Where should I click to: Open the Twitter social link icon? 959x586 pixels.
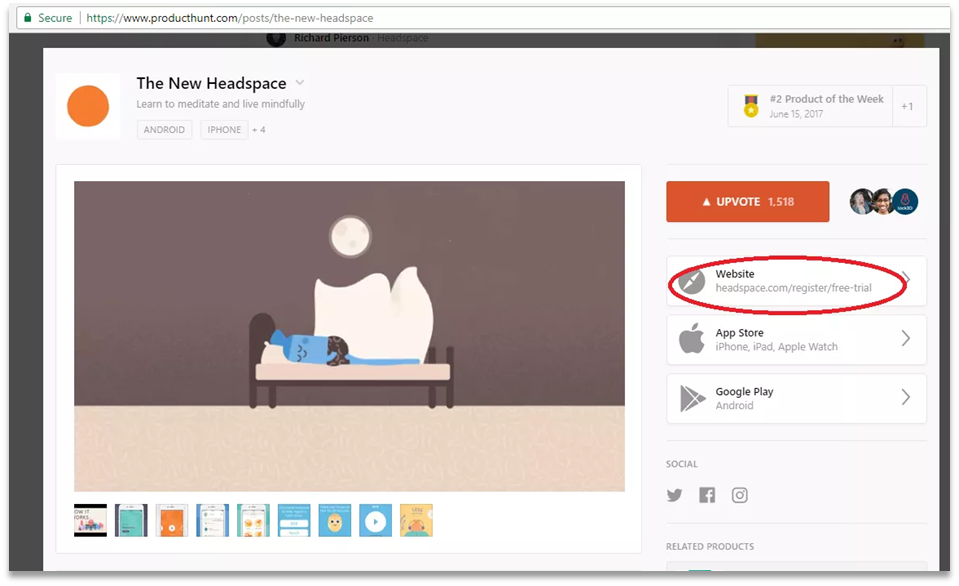pos(675,495)
